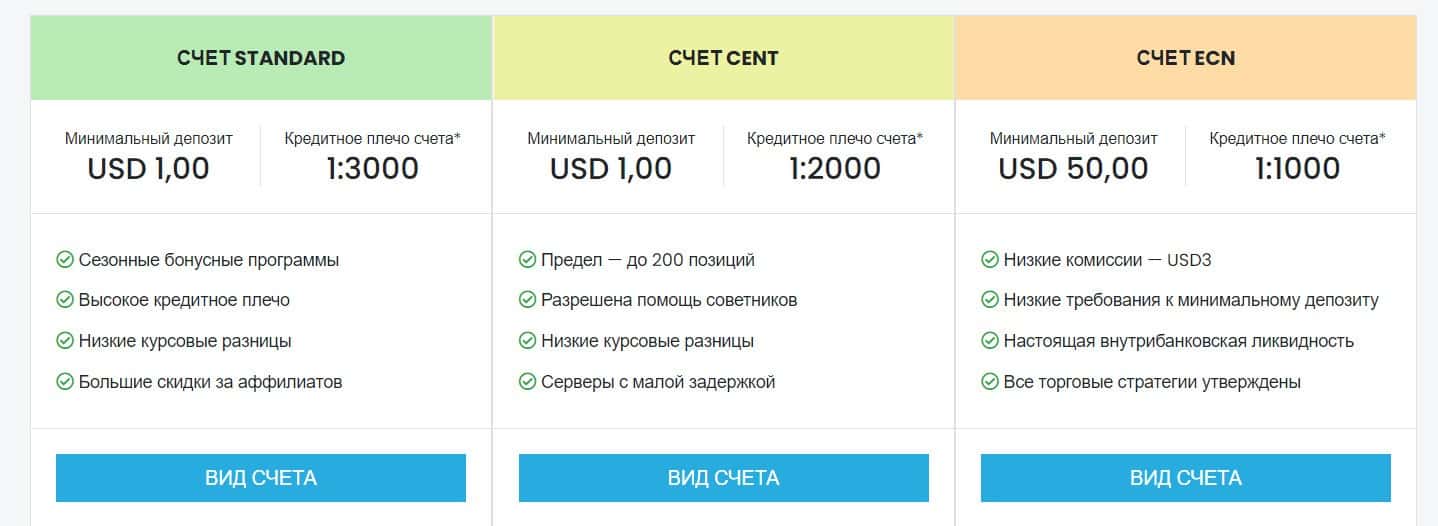The image size is (1438, 526).
Task: Open ВИД СЧЕТА for the ECN account
Action: (x=1185, y=478)
